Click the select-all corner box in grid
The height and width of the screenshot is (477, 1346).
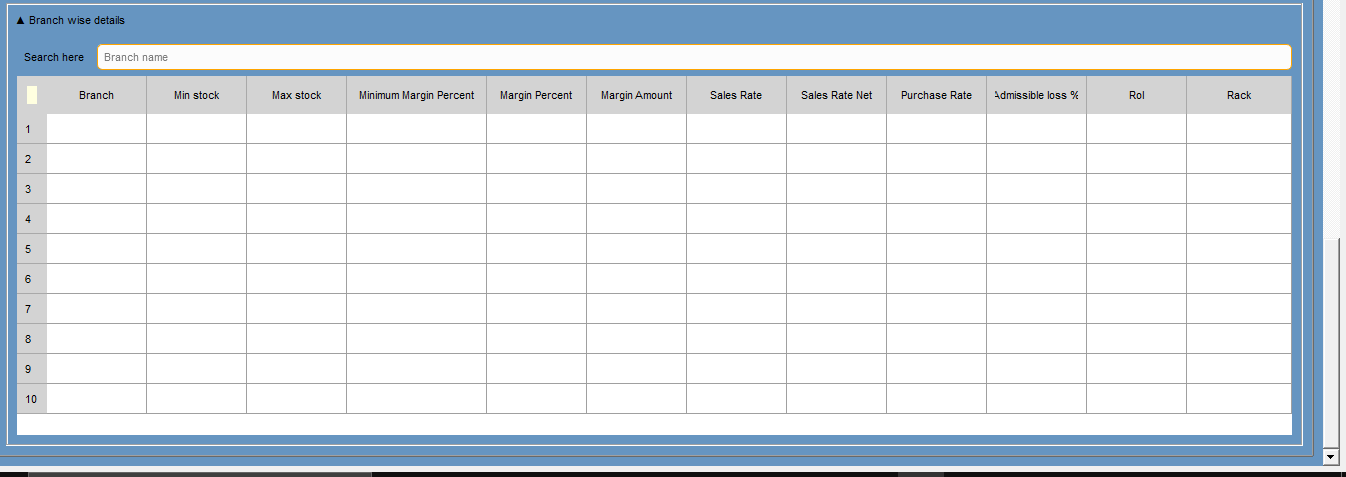(32, 95)
